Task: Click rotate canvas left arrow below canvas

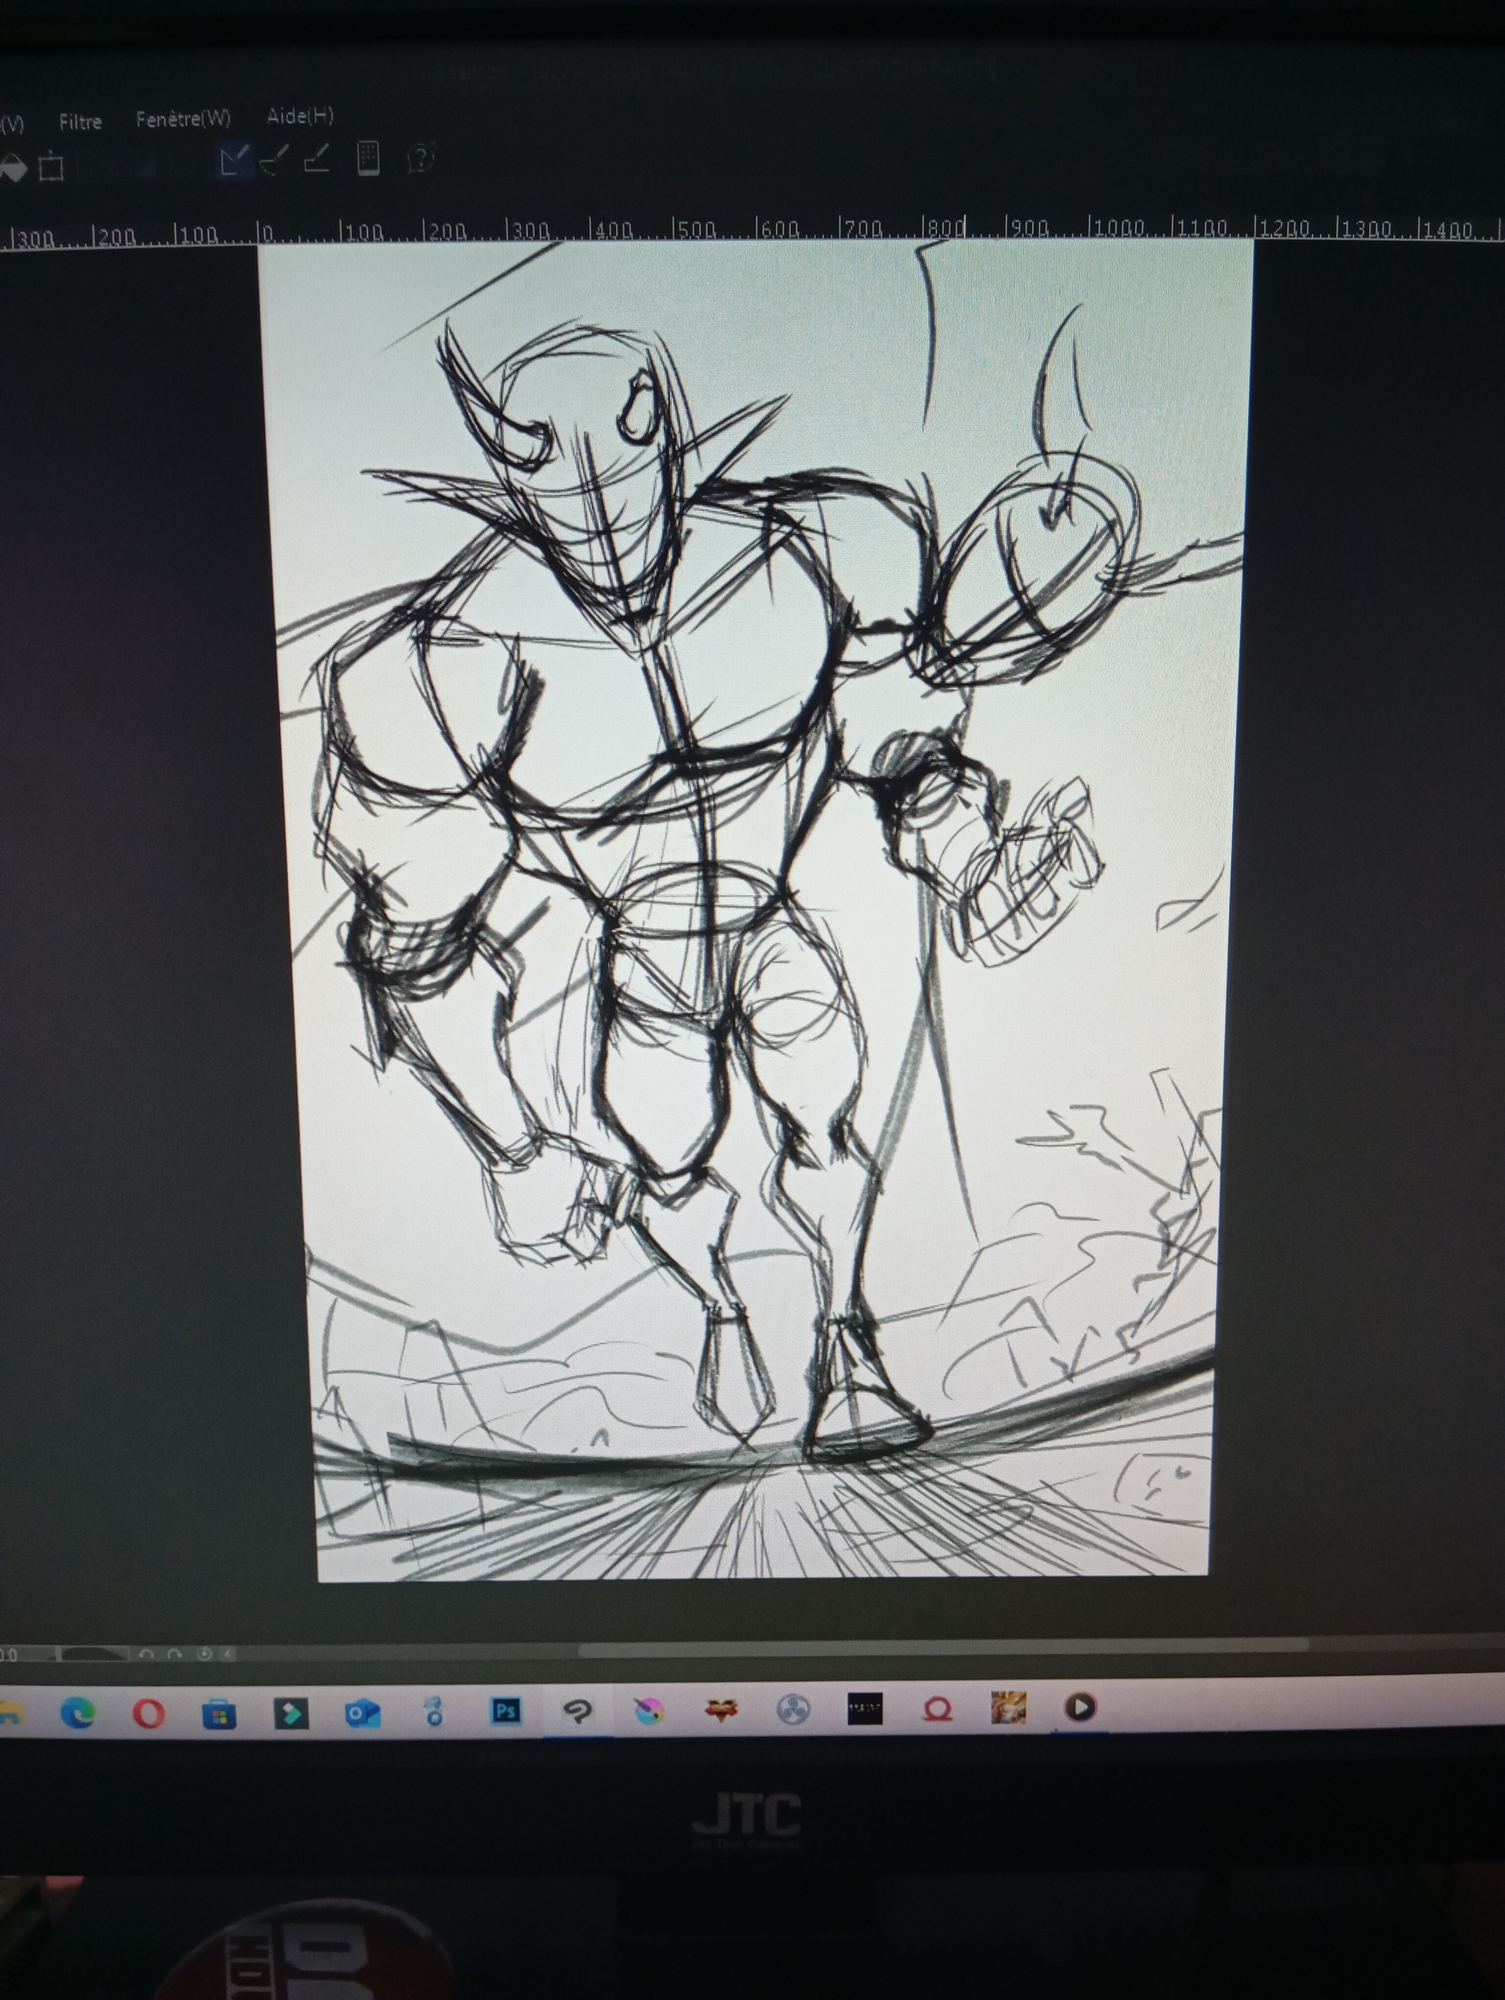Action: click(x=147, y=1654)
